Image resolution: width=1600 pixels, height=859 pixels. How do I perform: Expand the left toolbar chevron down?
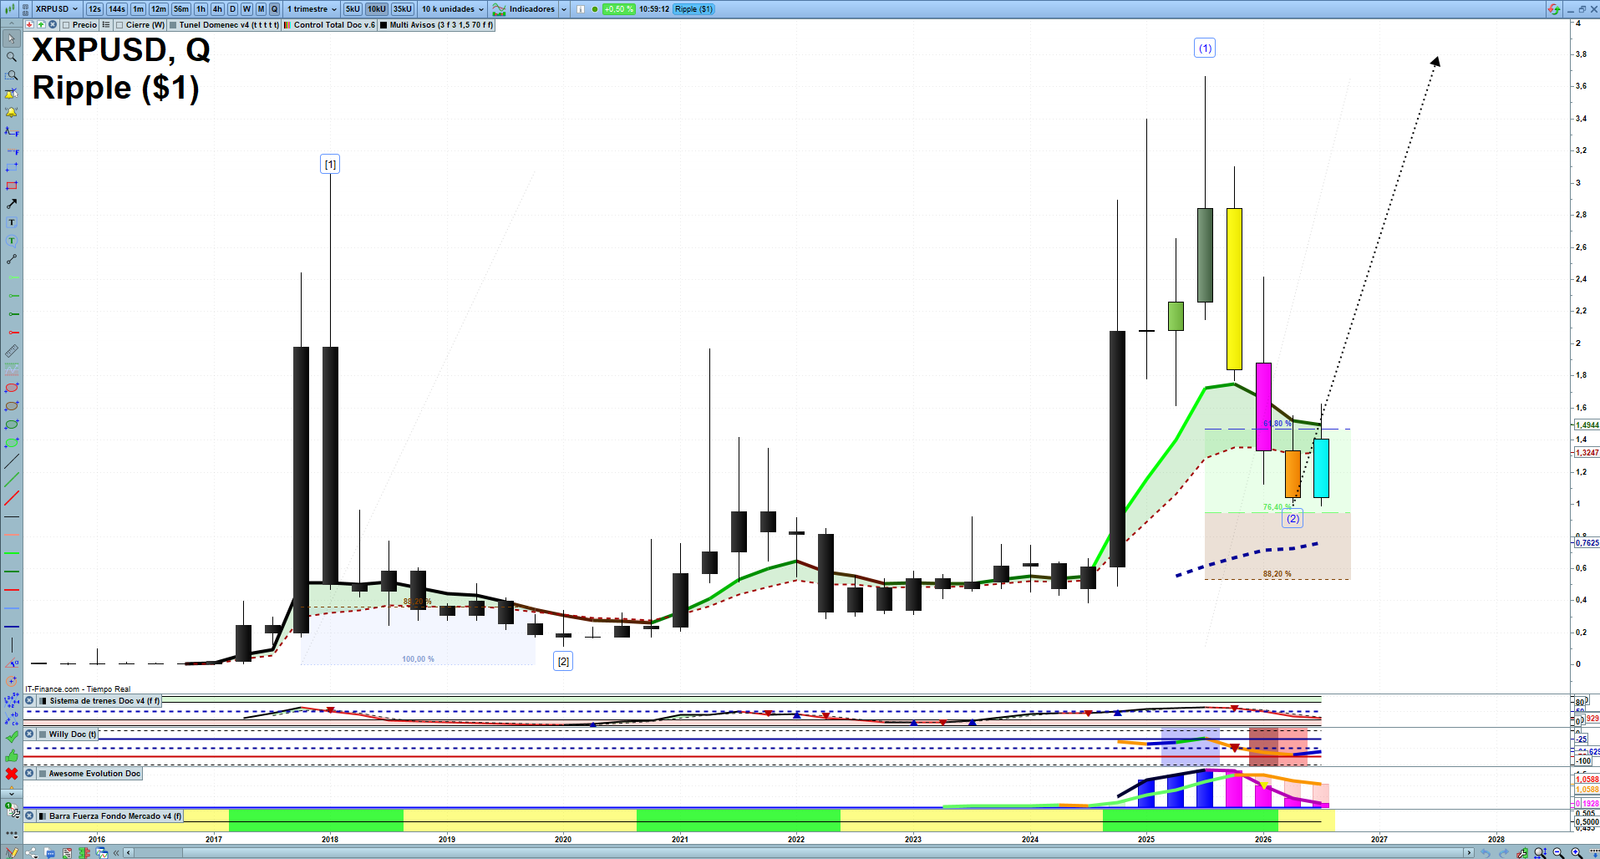(11, 794)
